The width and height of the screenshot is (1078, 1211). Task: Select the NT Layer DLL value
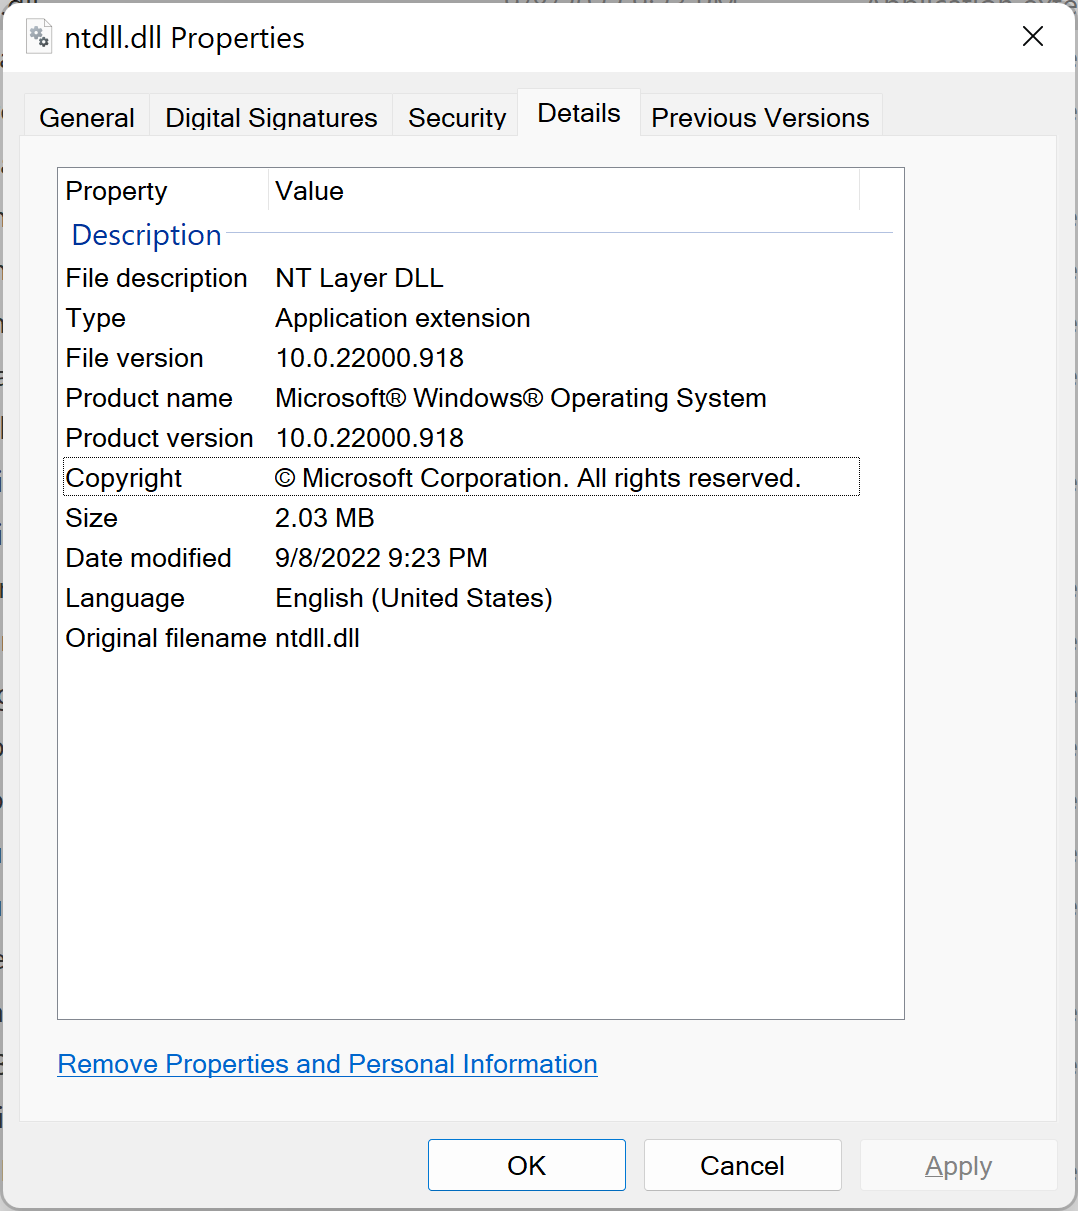(360, 278)
